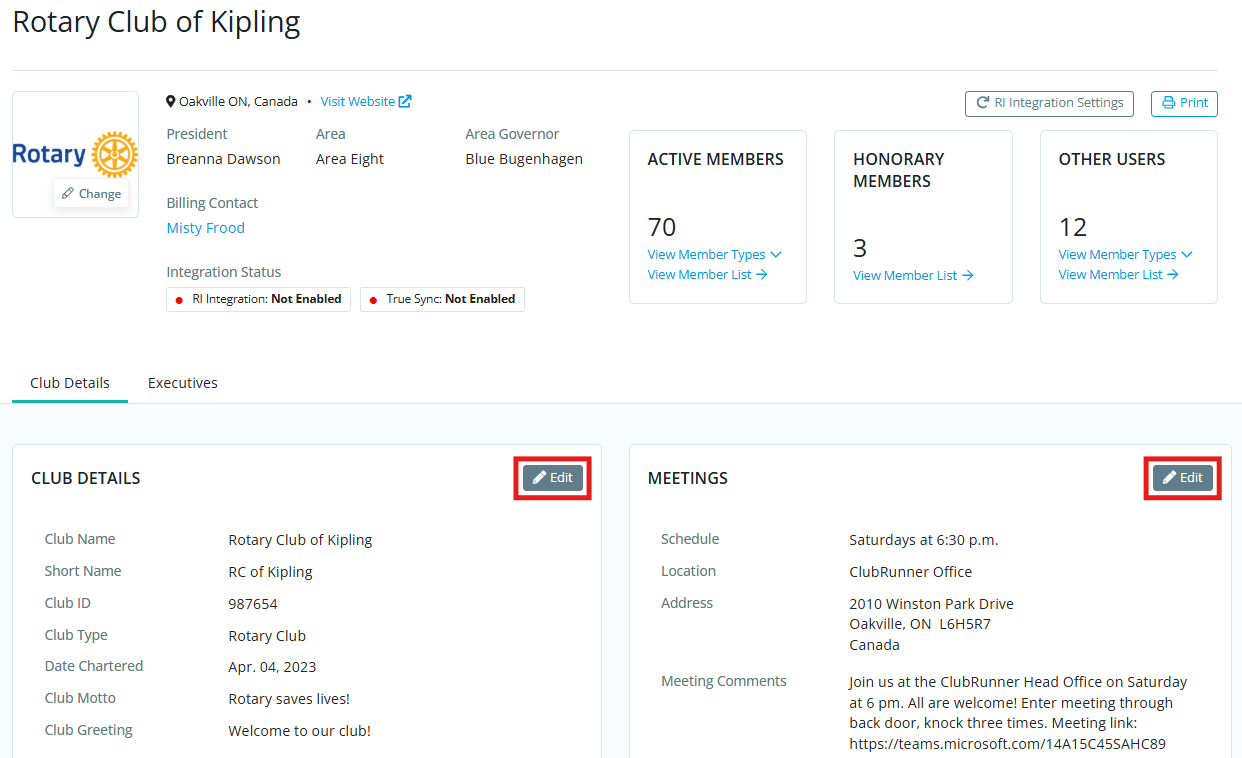
Task: Click the external link icon beside Visit Website
Action: tap(405, 101)
